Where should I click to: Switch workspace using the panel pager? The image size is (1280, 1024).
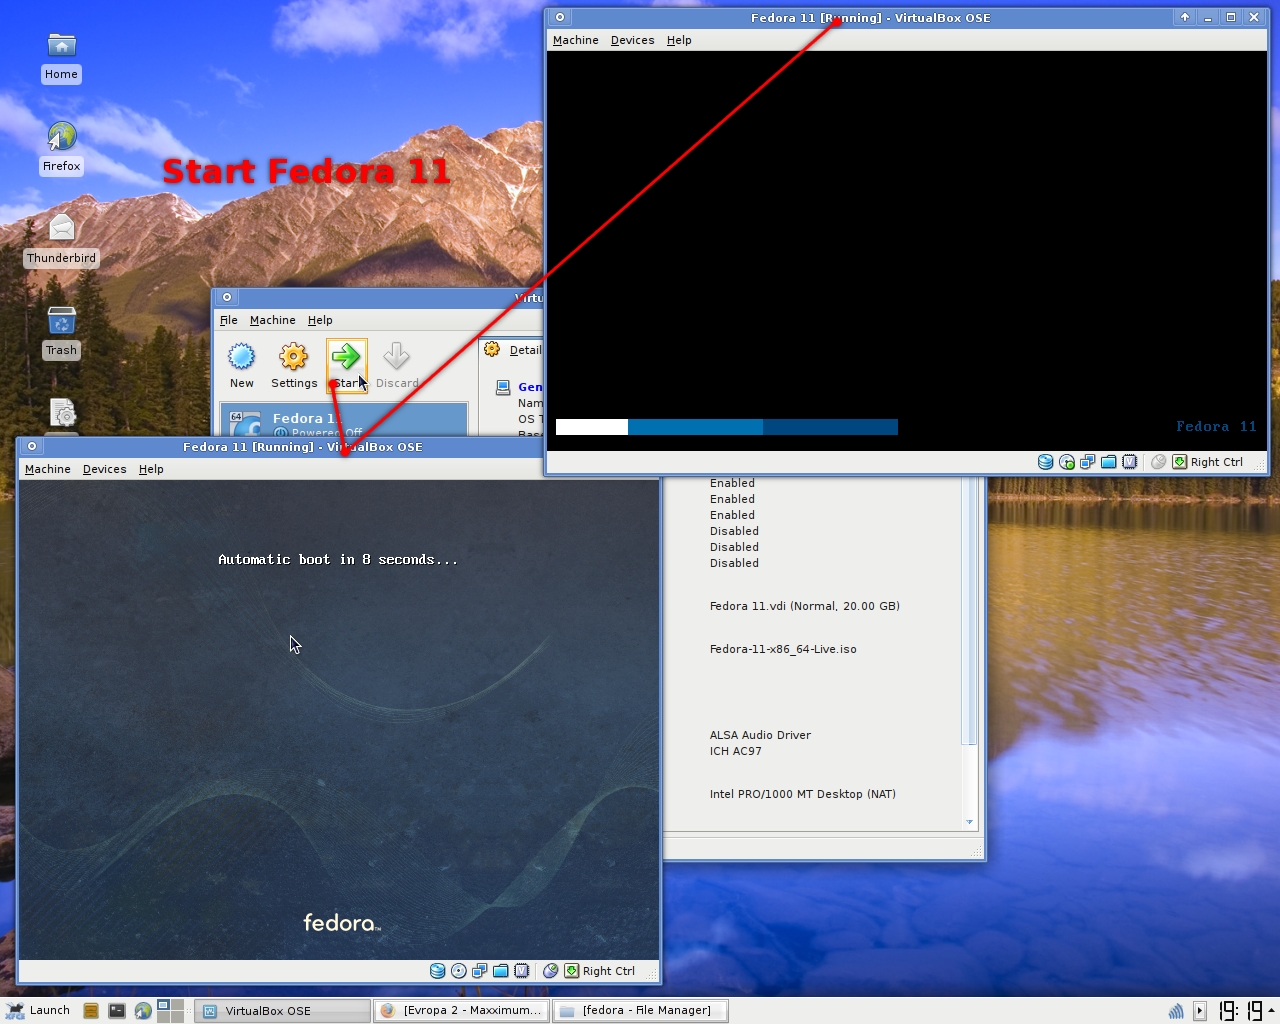click(x=171, y=1011)
